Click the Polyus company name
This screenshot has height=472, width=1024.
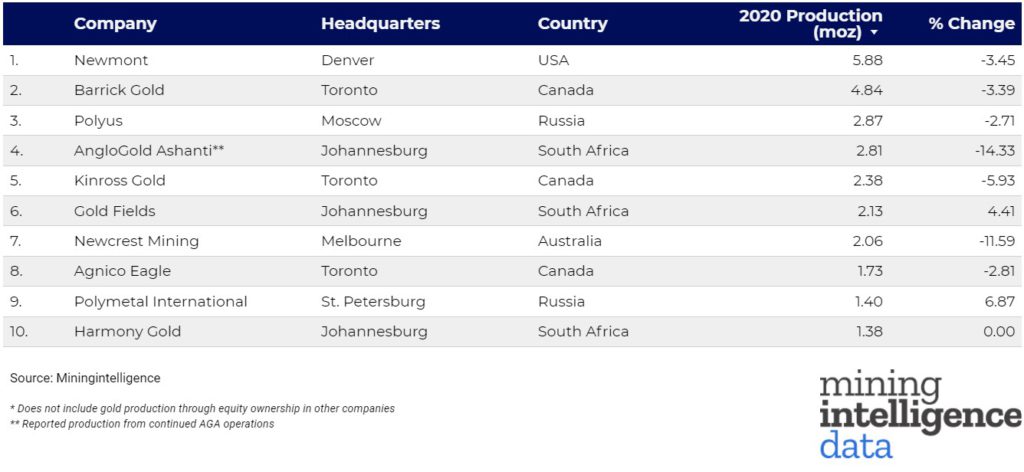(98, 120)
